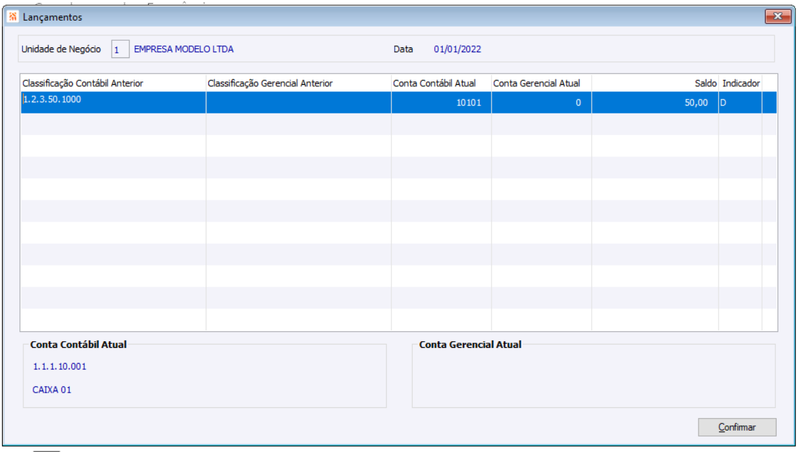Click the Data label

click(x=403, y=49)
